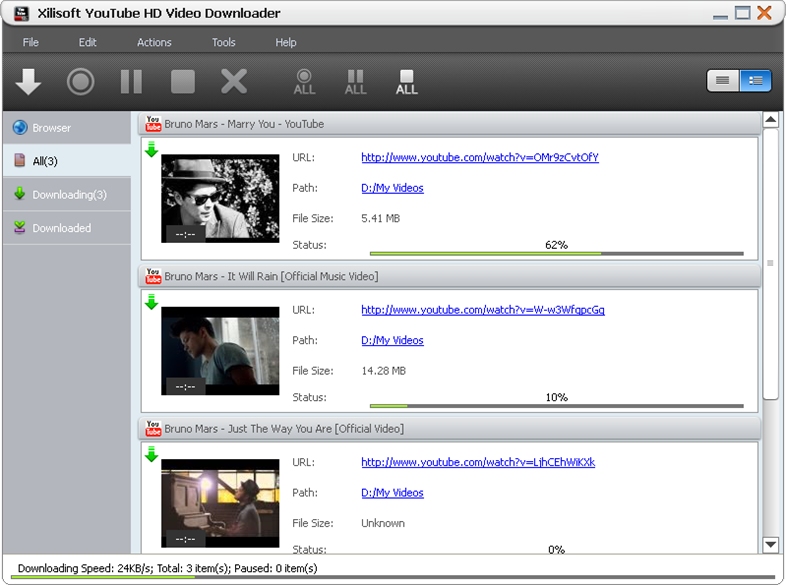Click the scrollbar down arrow
The width and height of the screenshot is (786, 585).
point(770,544)
